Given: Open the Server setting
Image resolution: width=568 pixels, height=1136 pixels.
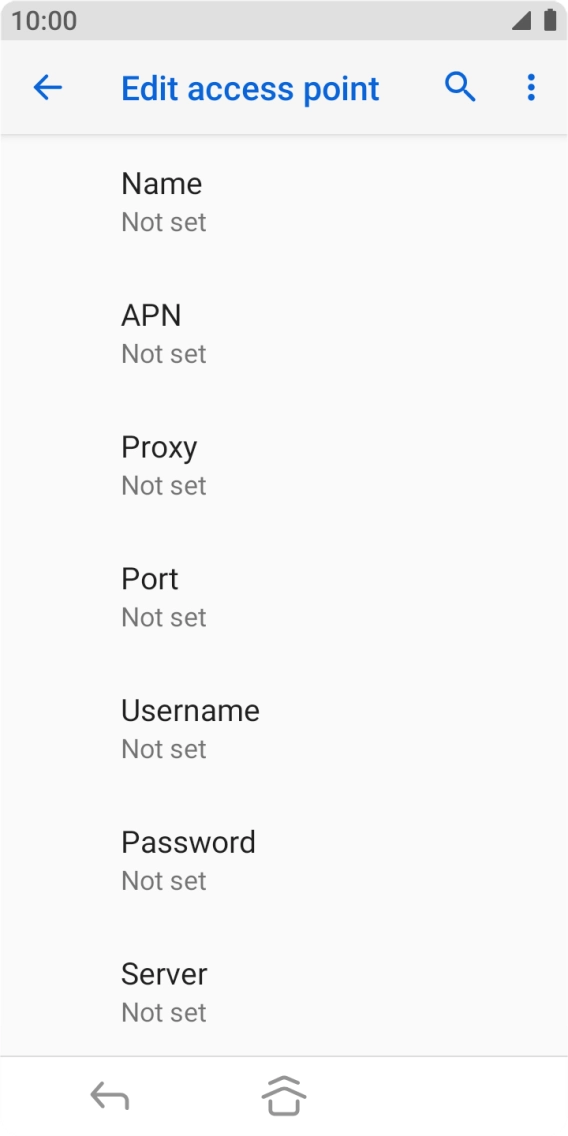Looking at the screenshot, I should click(x=284, y=991).
